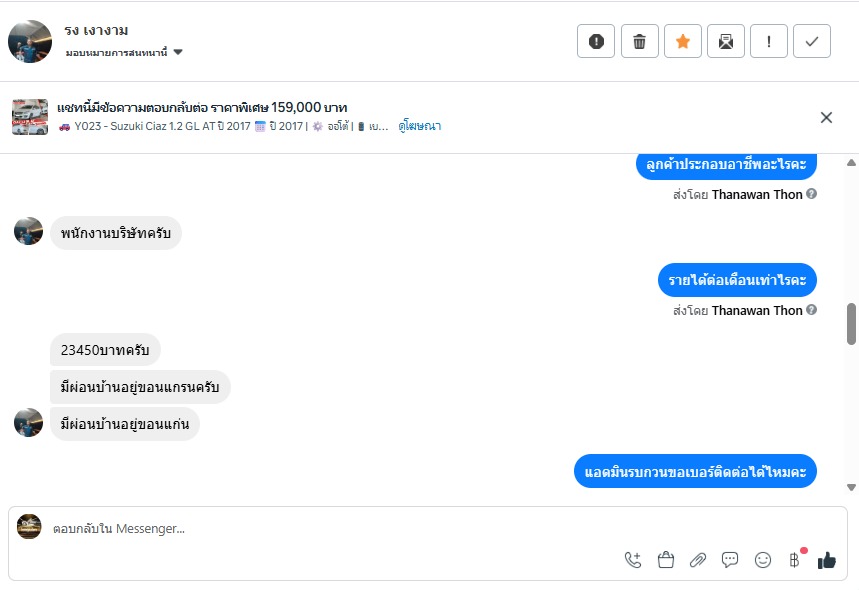Viewport: 859px width, 590px height.
Task: Dismiss the ad banner with the X
Action: tap(826, 117)
